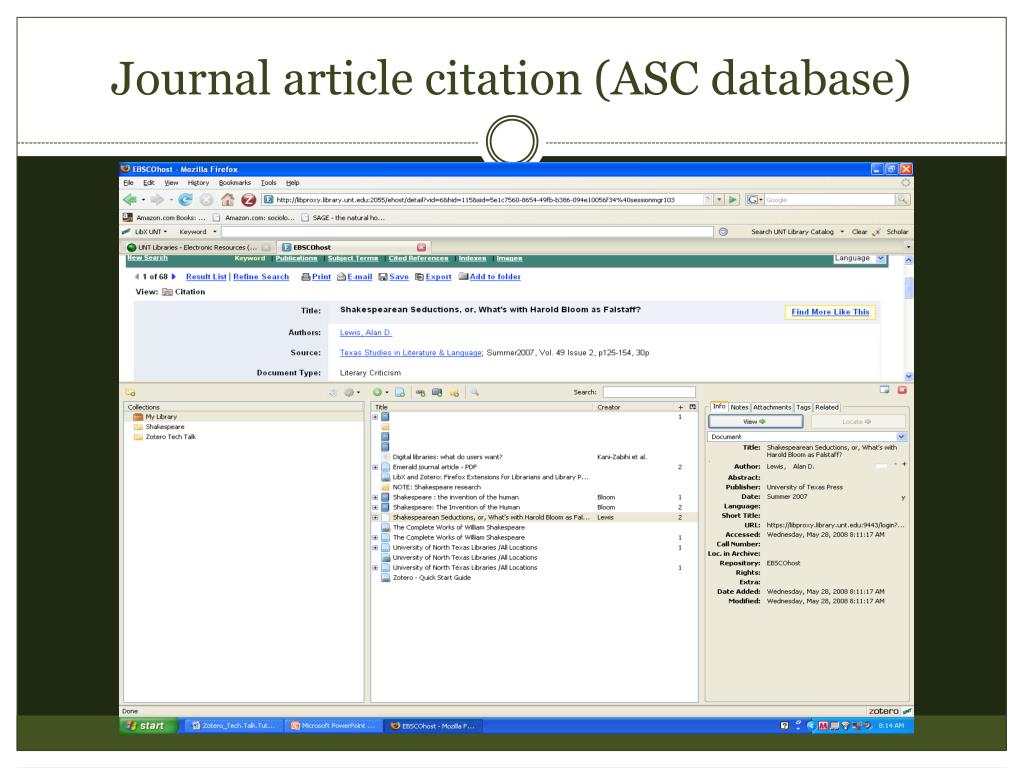Click the Zotero fullscreen mode icon
Viewport: 1024px width, 768px height.
coord(884,390)
